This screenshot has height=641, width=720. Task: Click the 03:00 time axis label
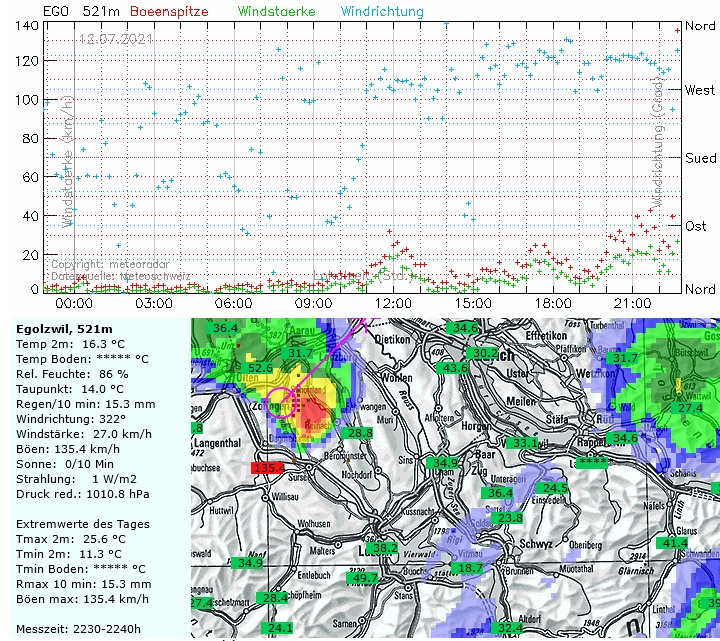[154, 303]
